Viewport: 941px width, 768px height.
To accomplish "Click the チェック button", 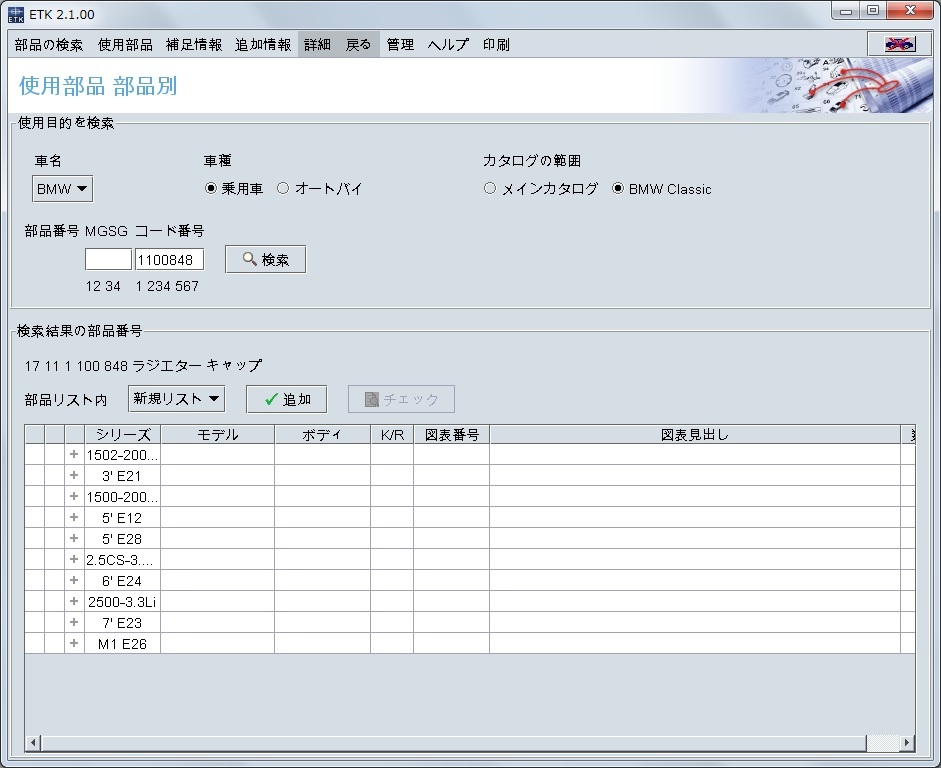I will pyautogui.click(x=401, y=399).
